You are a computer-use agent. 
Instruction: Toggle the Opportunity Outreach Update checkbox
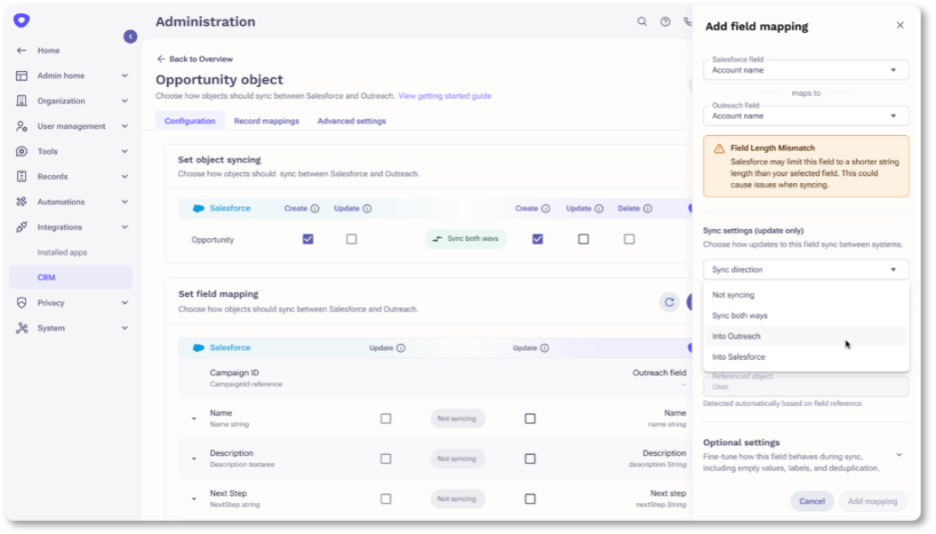(584, 239)
